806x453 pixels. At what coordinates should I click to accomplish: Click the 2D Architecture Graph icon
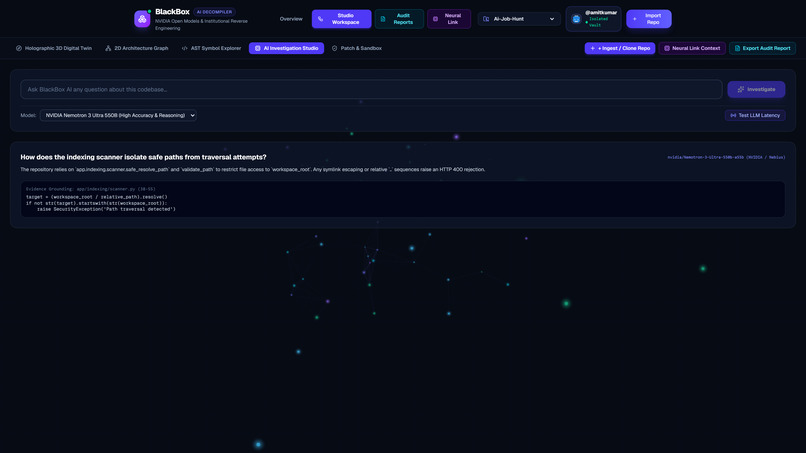(x=108, y=48)
